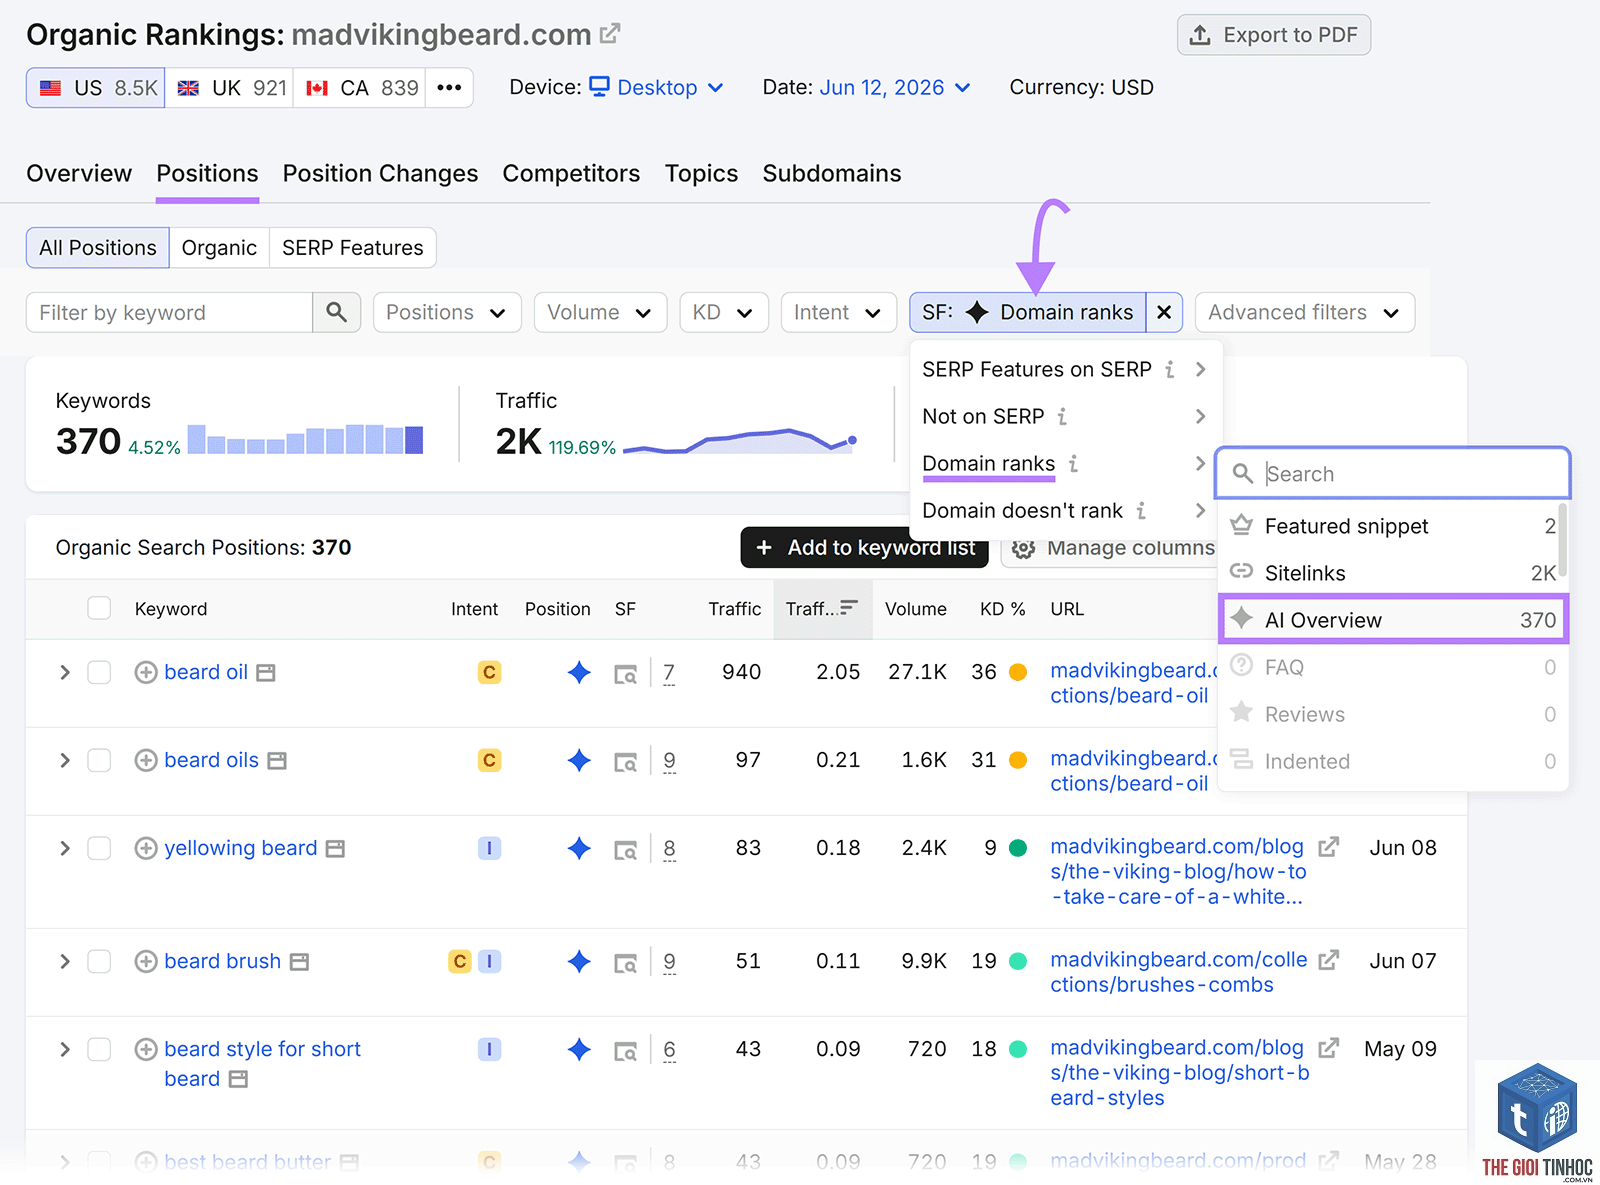
Task: Tick the select-all keywords checkbox
Action: point(99,608)
